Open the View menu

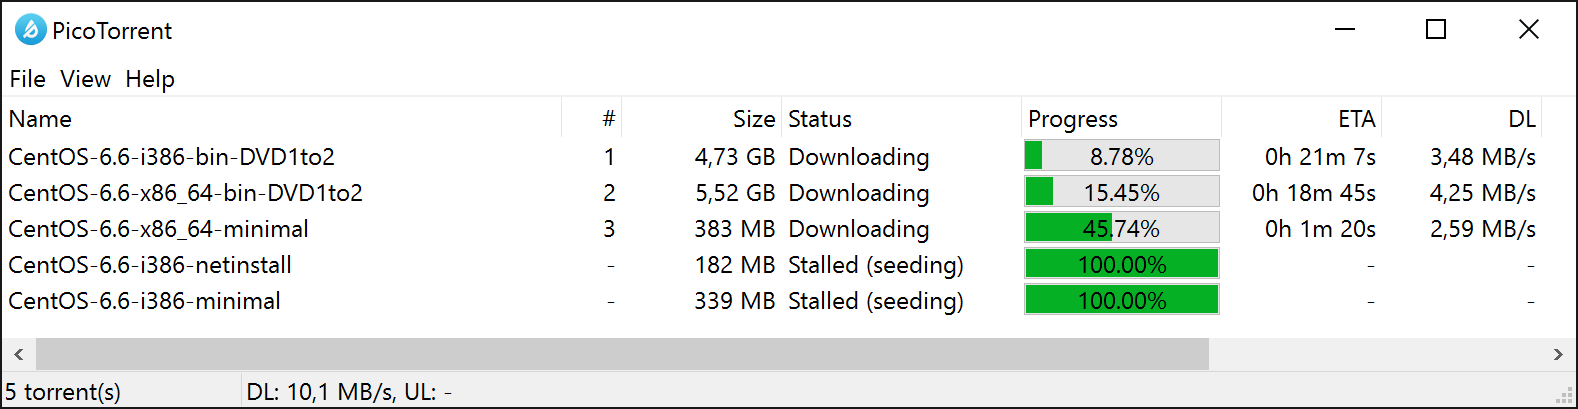(x=85, y=79)
